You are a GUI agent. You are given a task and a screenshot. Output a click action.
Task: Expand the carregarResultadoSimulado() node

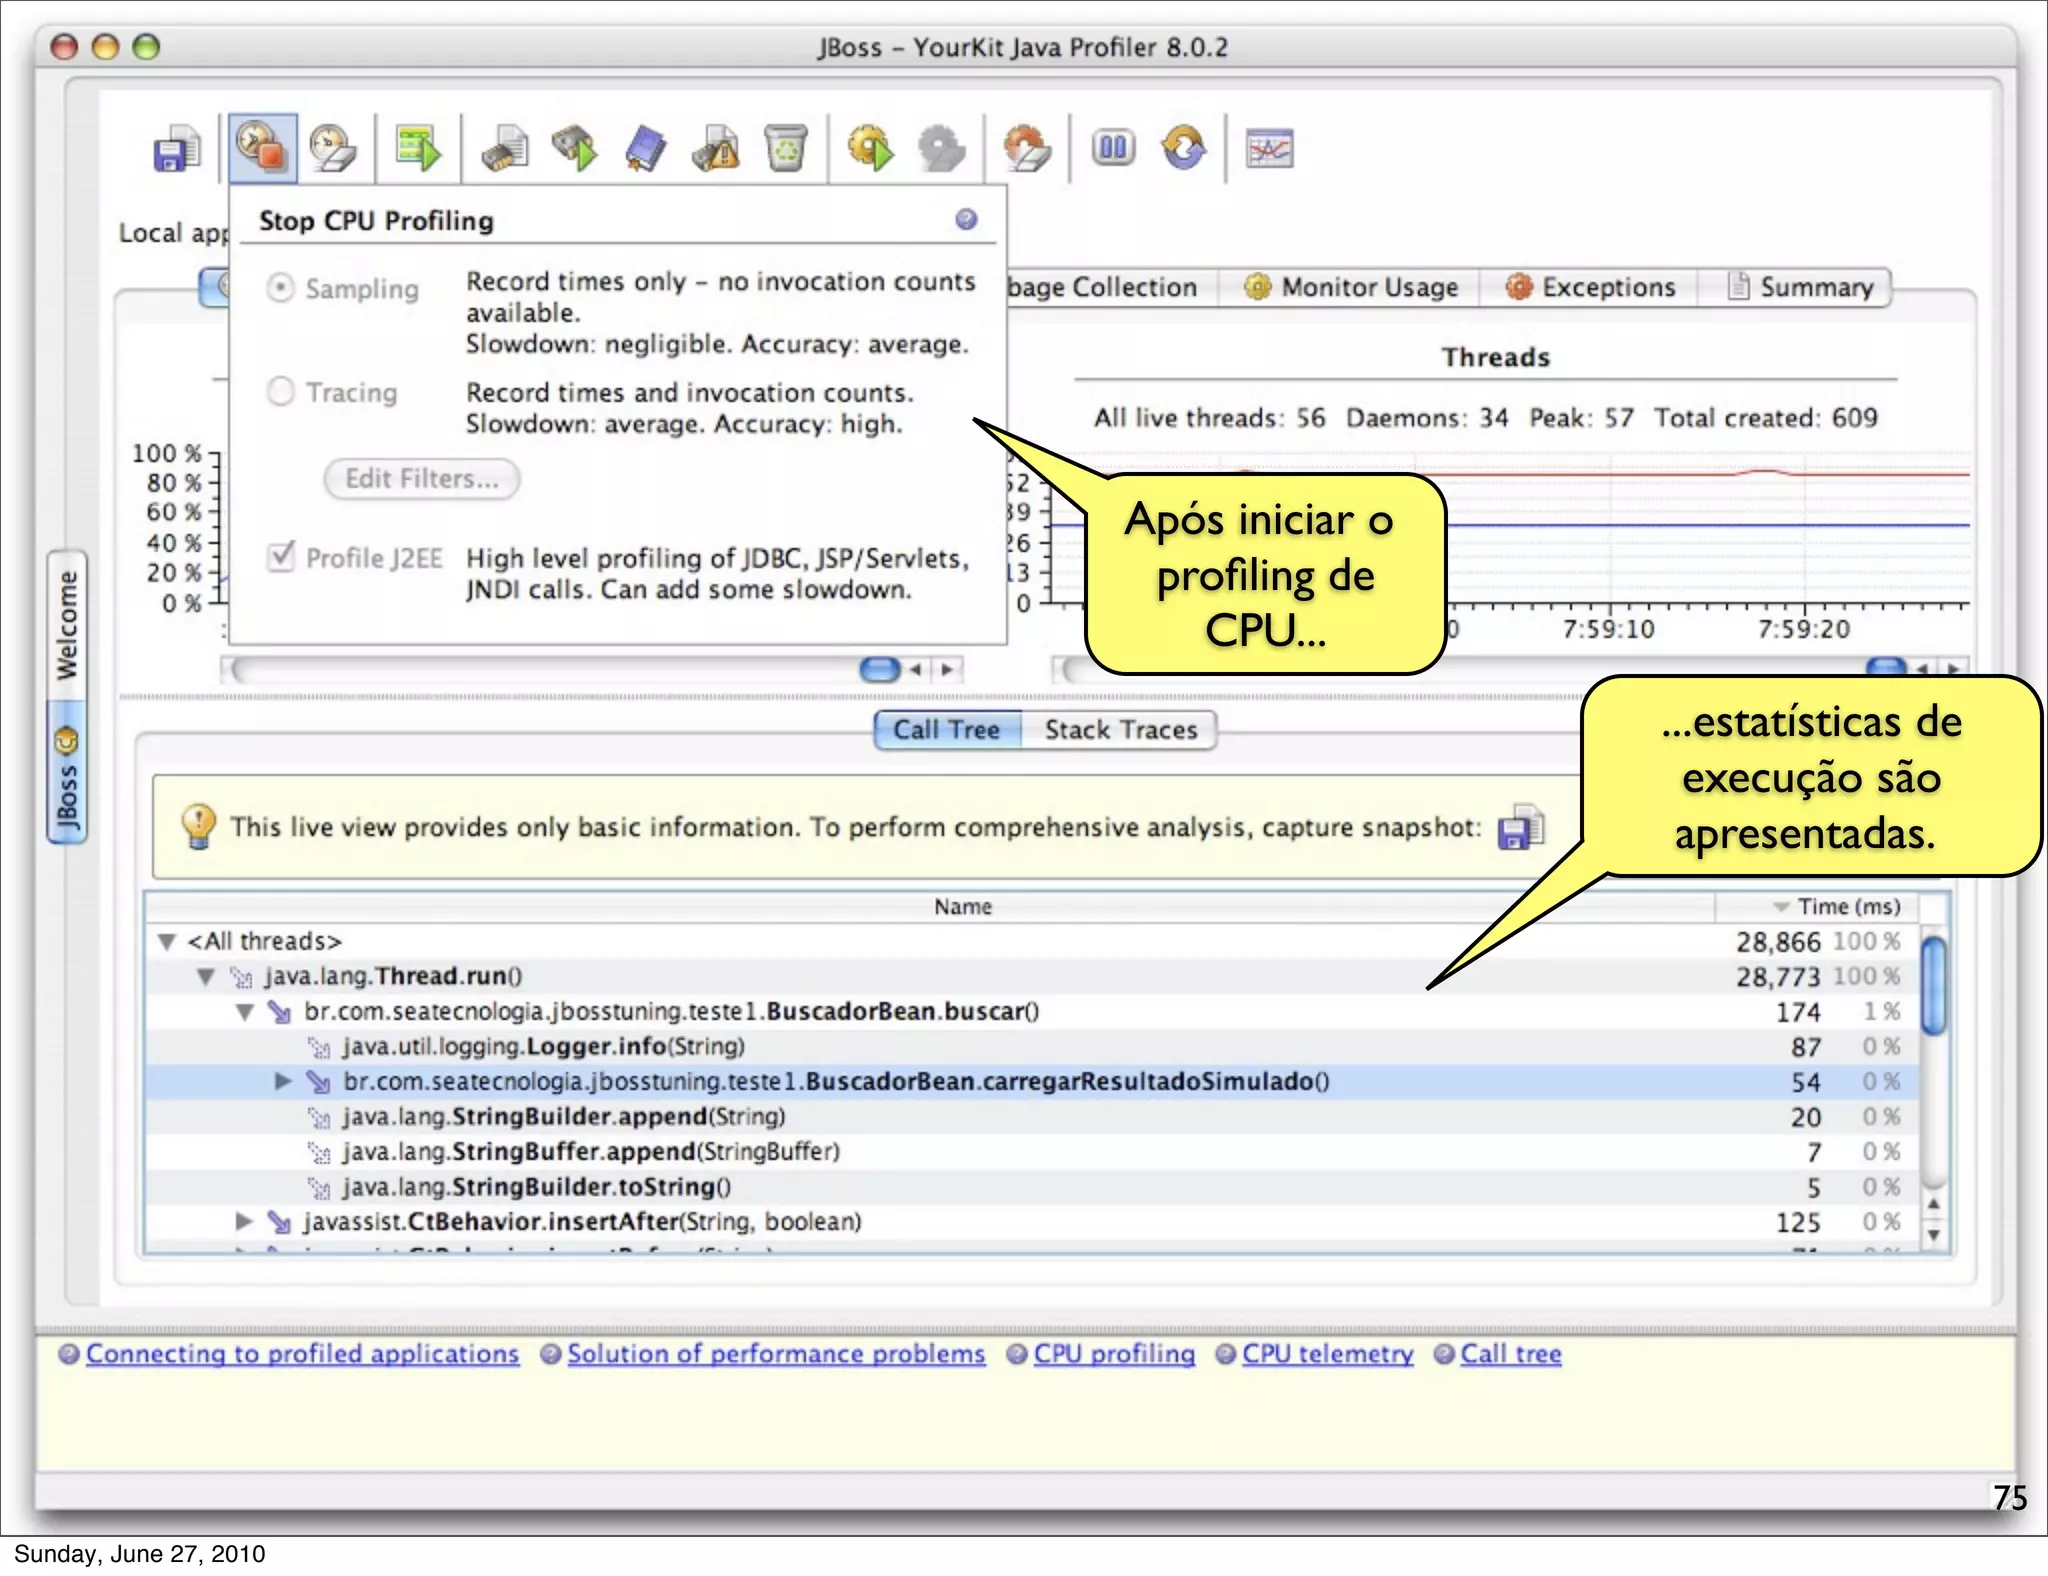coord(283,1081)
